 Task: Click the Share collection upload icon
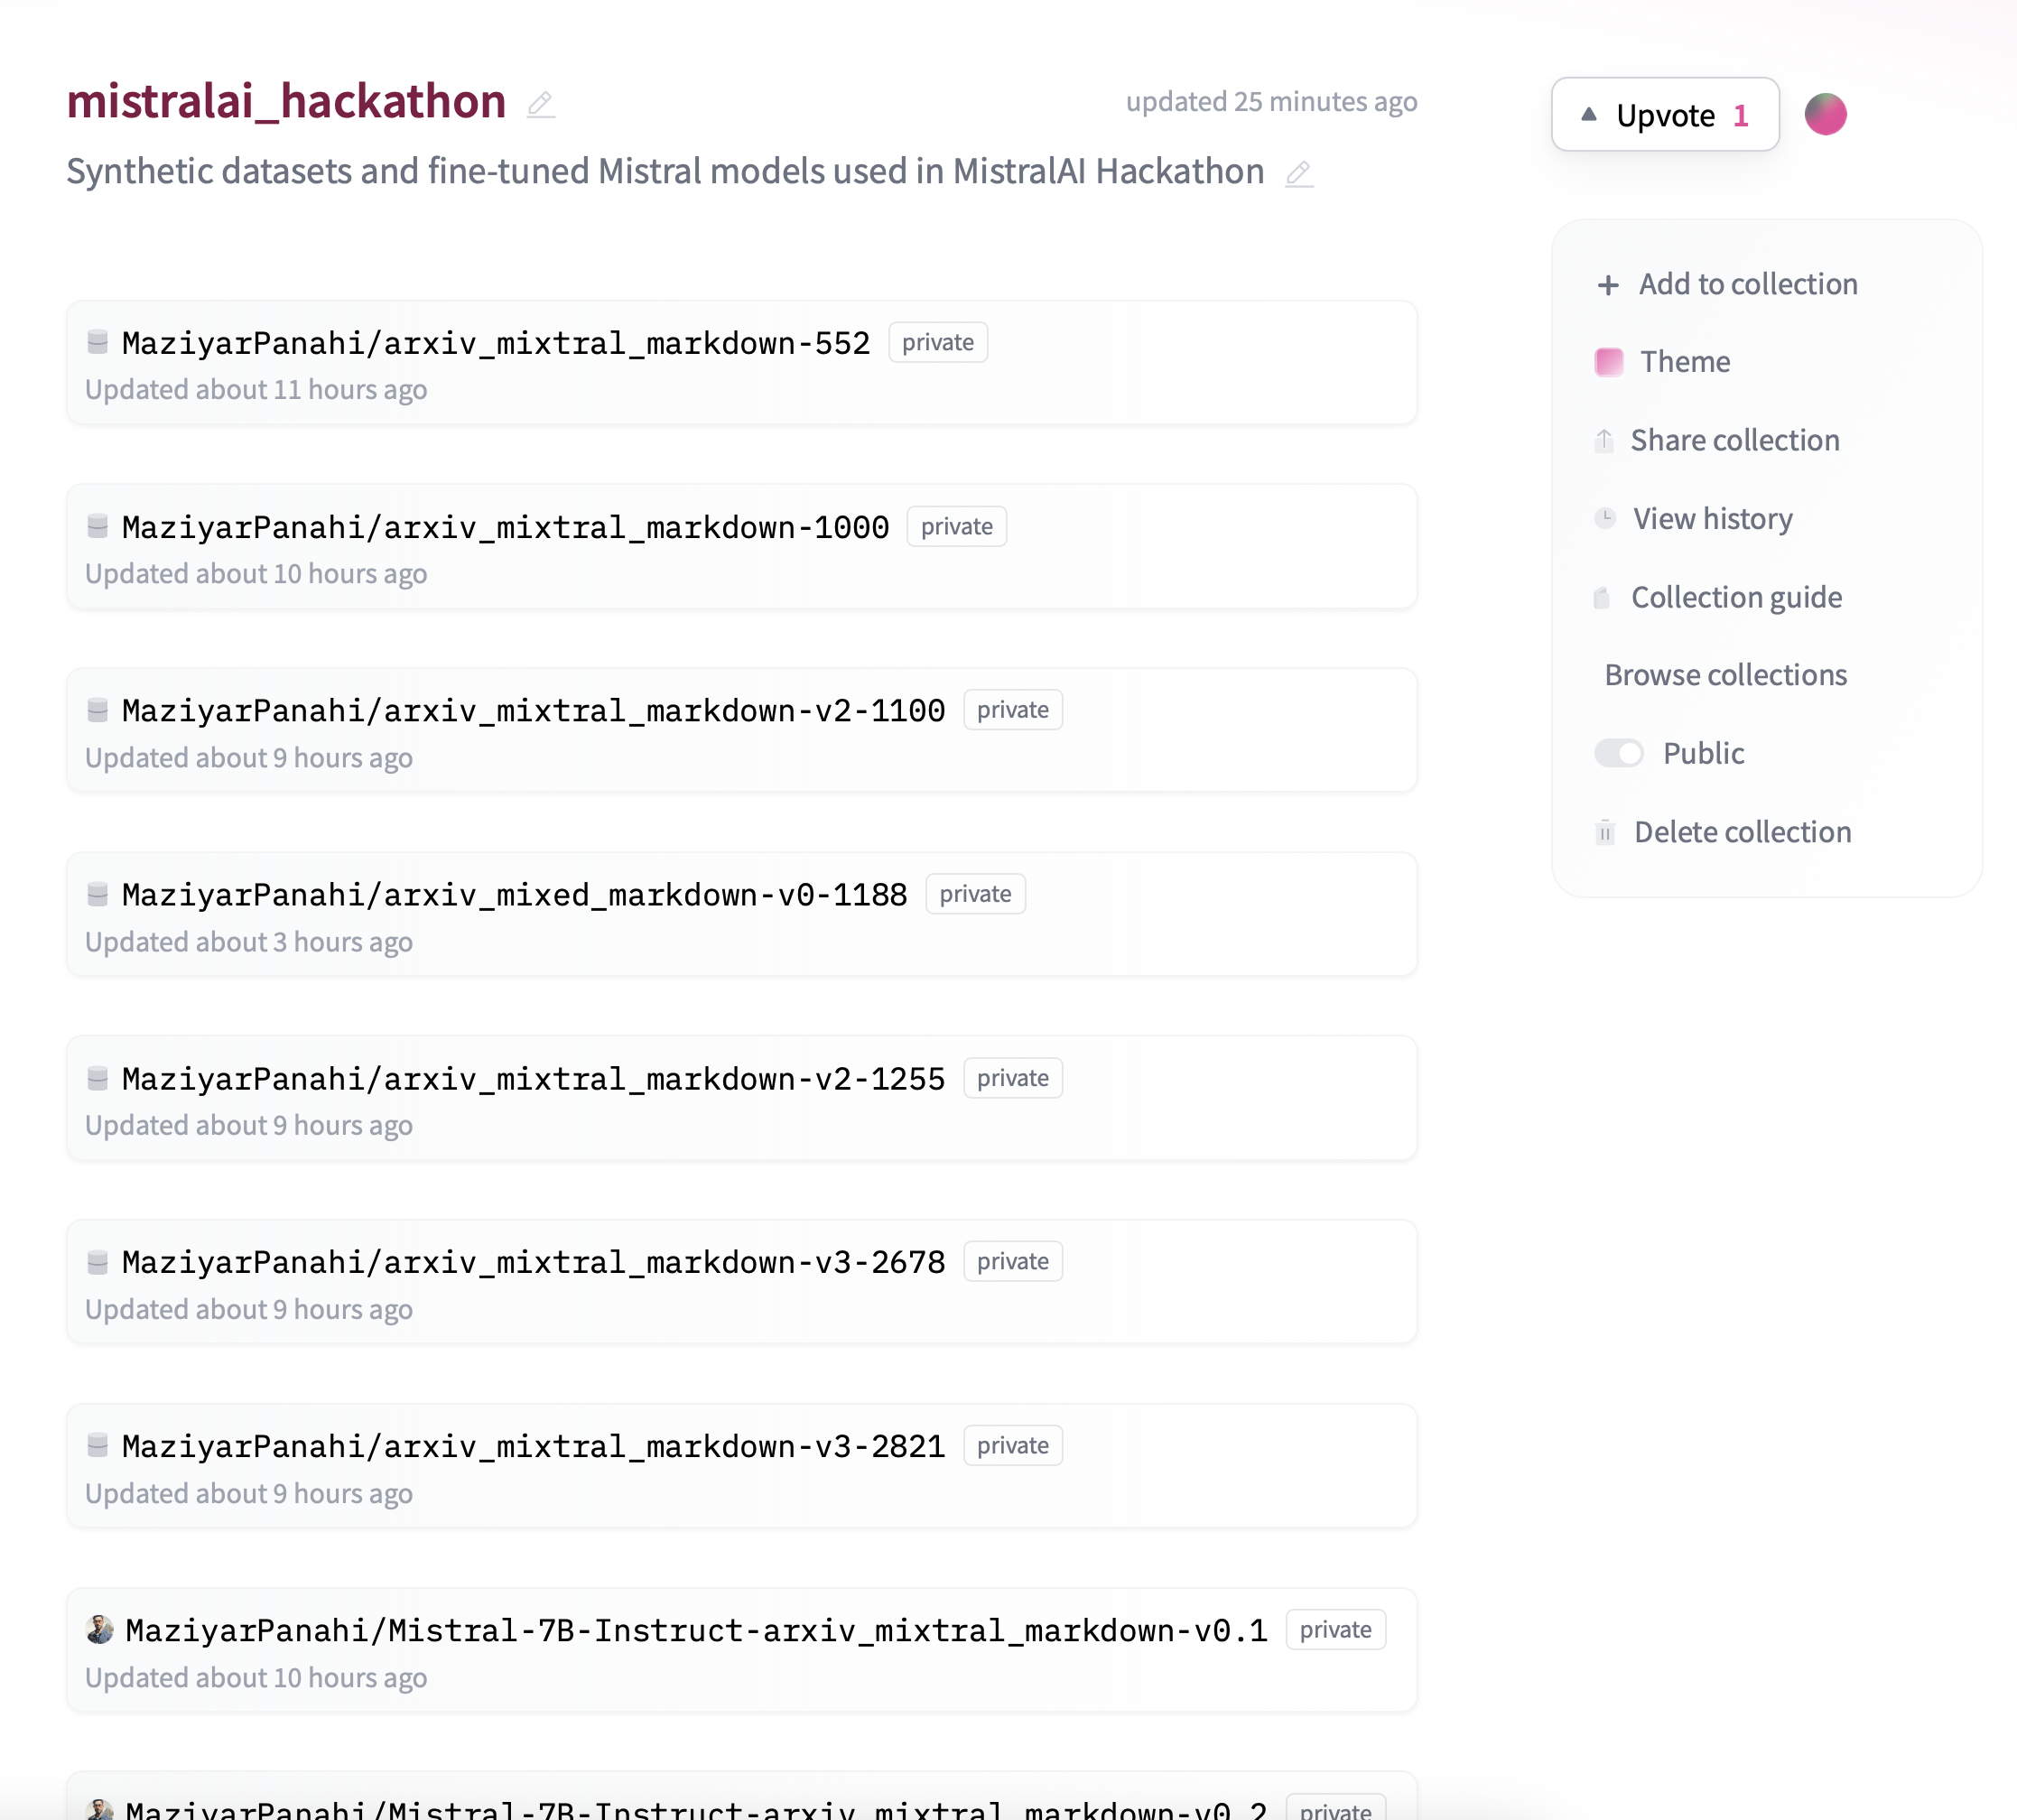tap(1604, 441)
